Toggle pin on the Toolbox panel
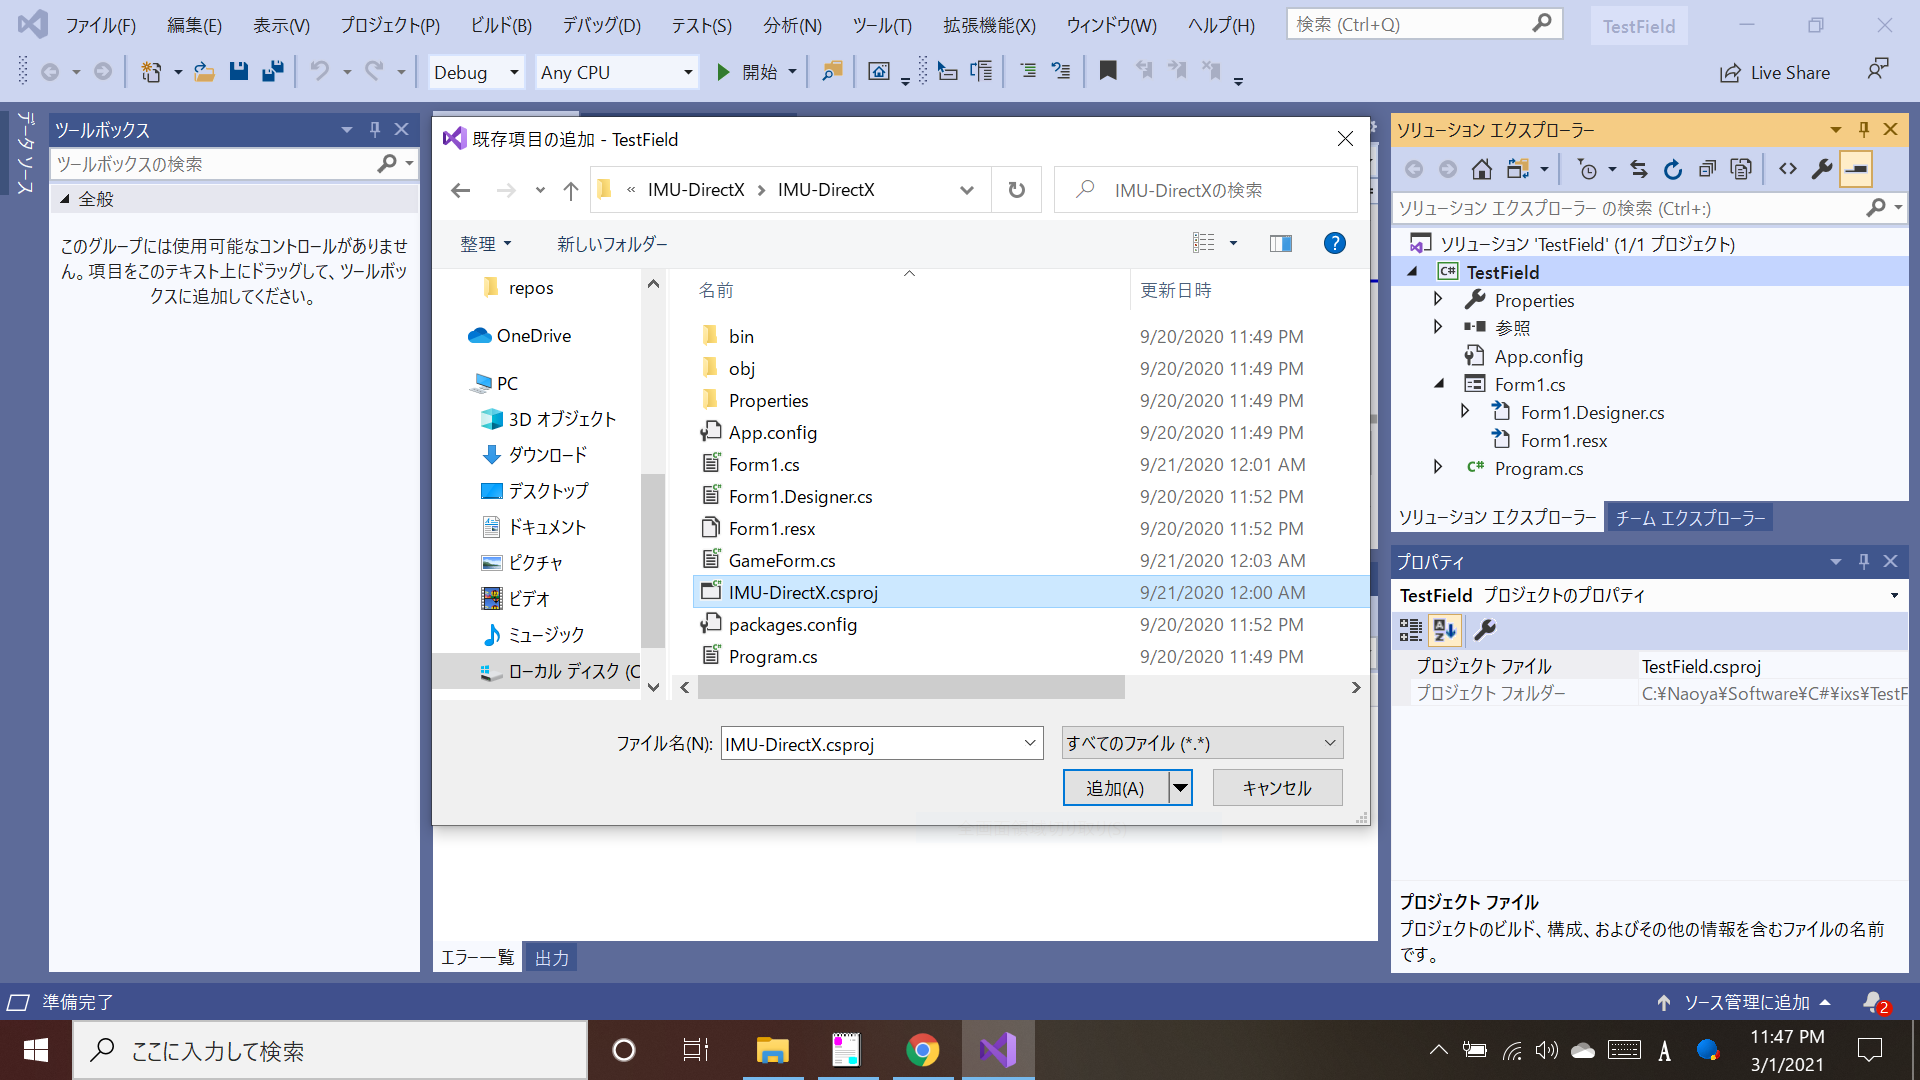Image resolution: width=1920 pixels, height=1080 pixels. [x=375, y=129]
